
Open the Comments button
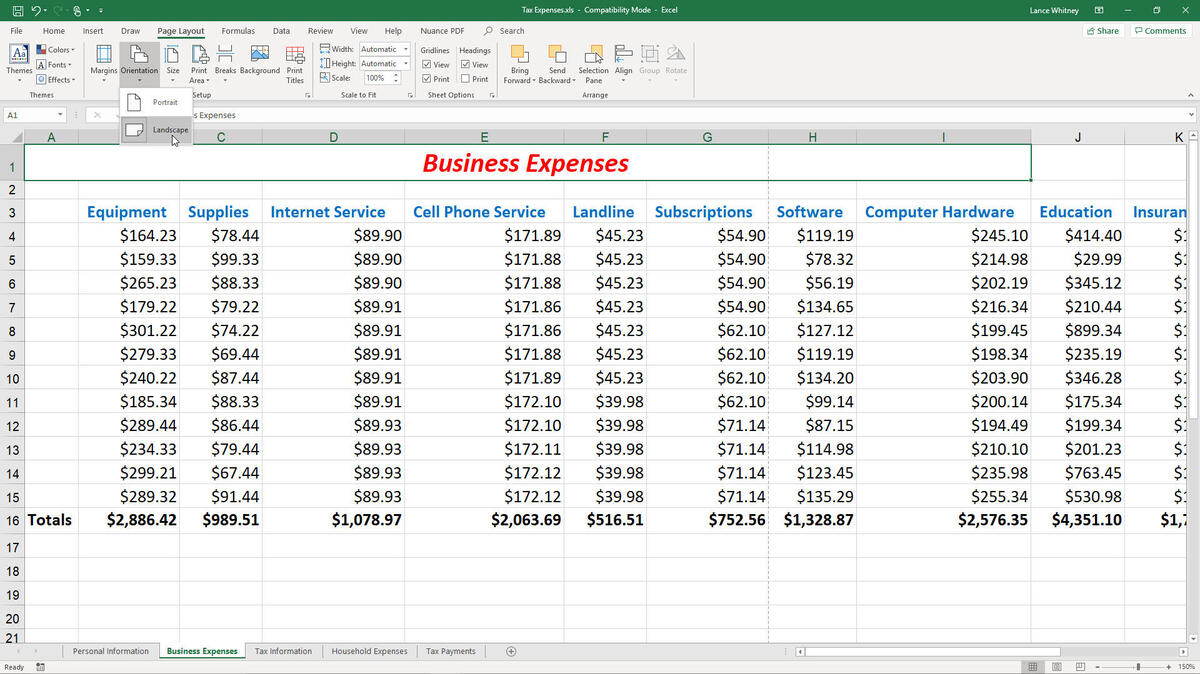[1160, 31]
